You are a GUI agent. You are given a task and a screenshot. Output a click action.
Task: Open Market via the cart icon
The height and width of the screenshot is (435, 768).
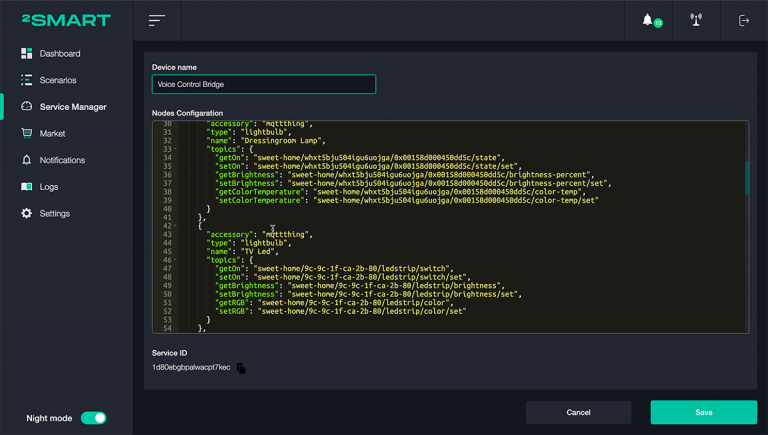coord(27,133)
